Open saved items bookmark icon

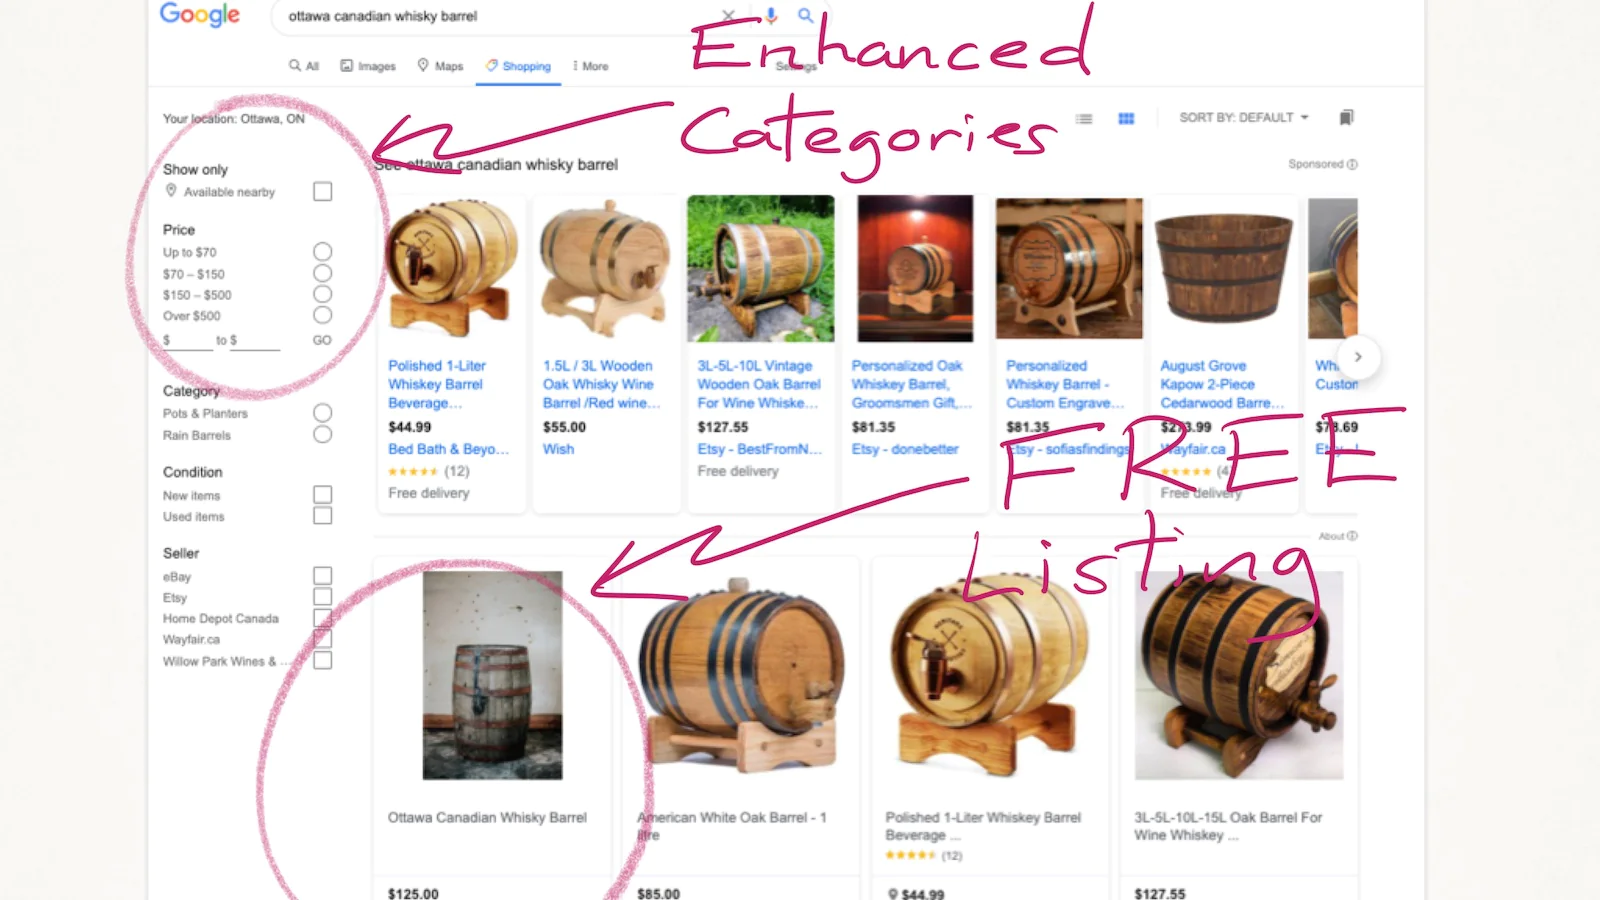click(x=1346, y=118)
